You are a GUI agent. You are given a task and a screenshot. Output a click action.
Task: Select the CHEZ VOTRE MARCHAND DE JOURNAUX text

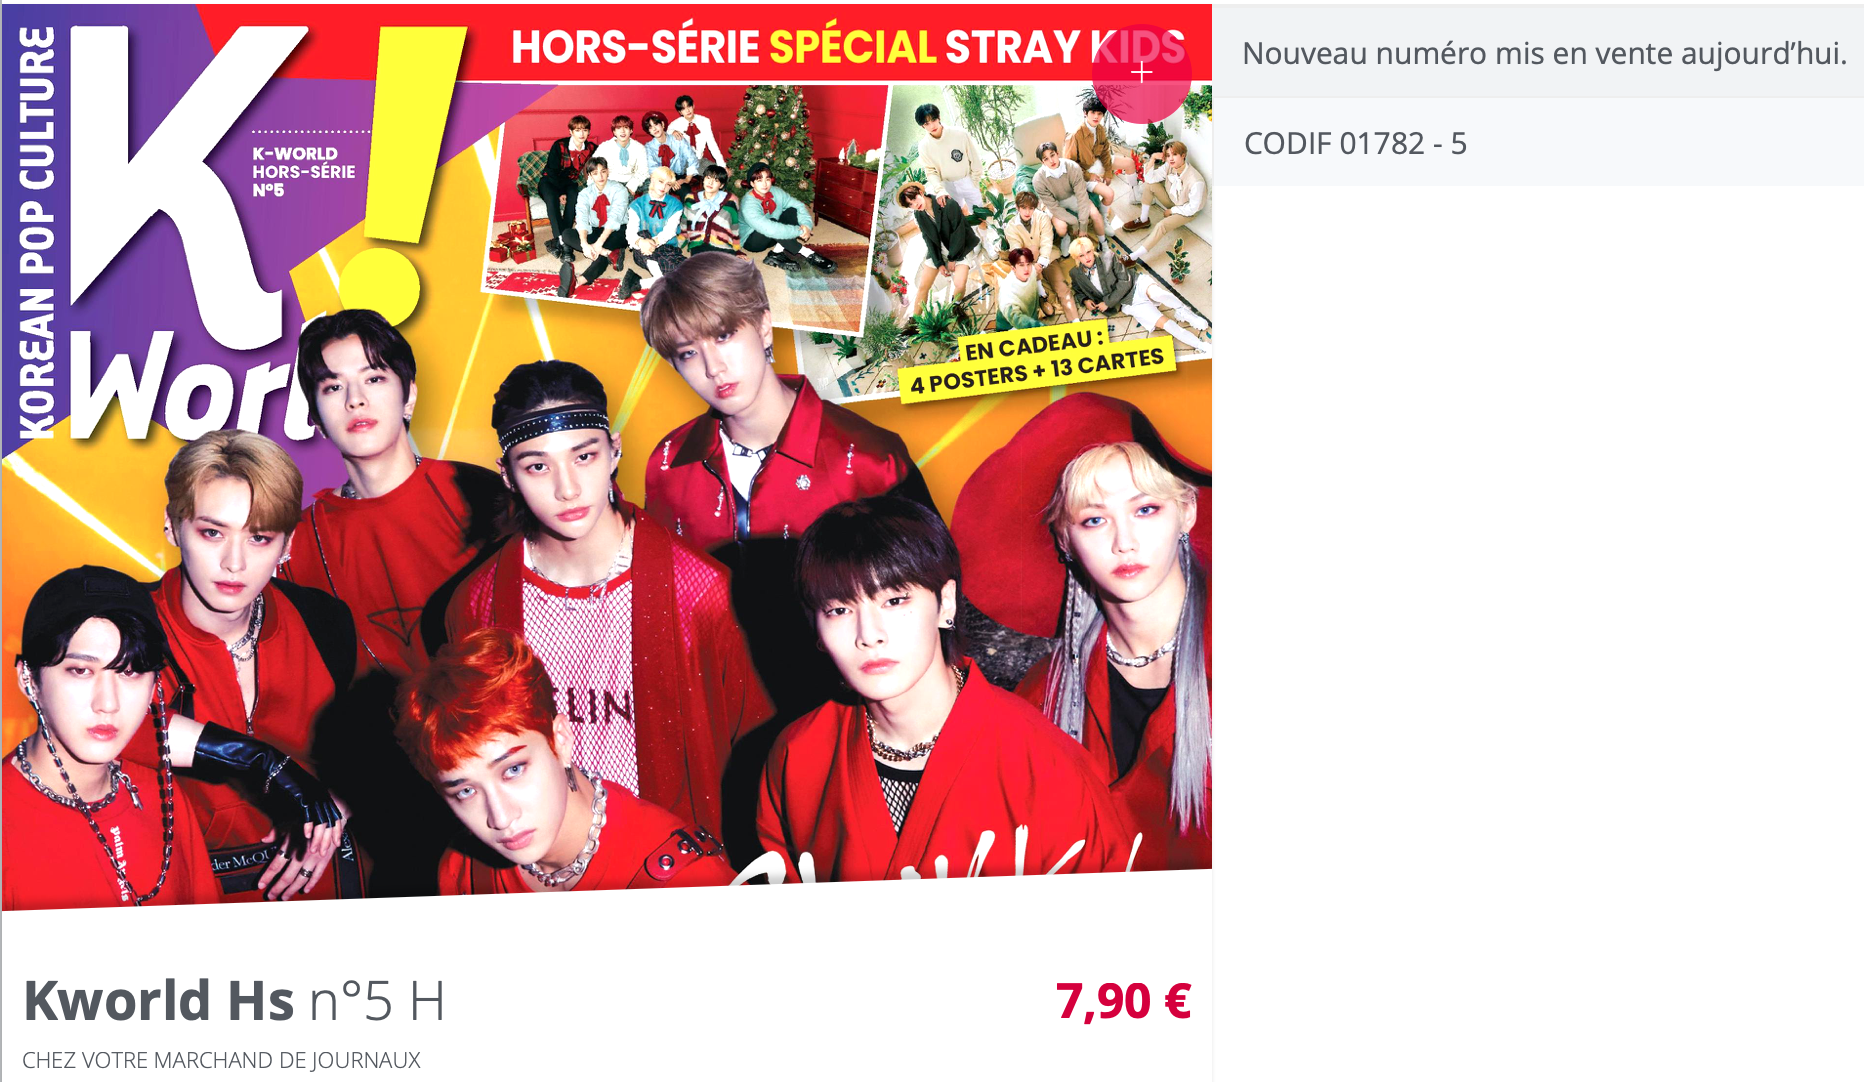tap(221, 1060)
